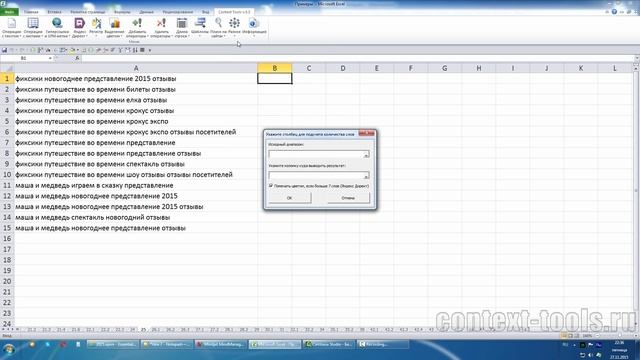Open the Name Box dropdown
640x360 pixels.
point(50,58)
